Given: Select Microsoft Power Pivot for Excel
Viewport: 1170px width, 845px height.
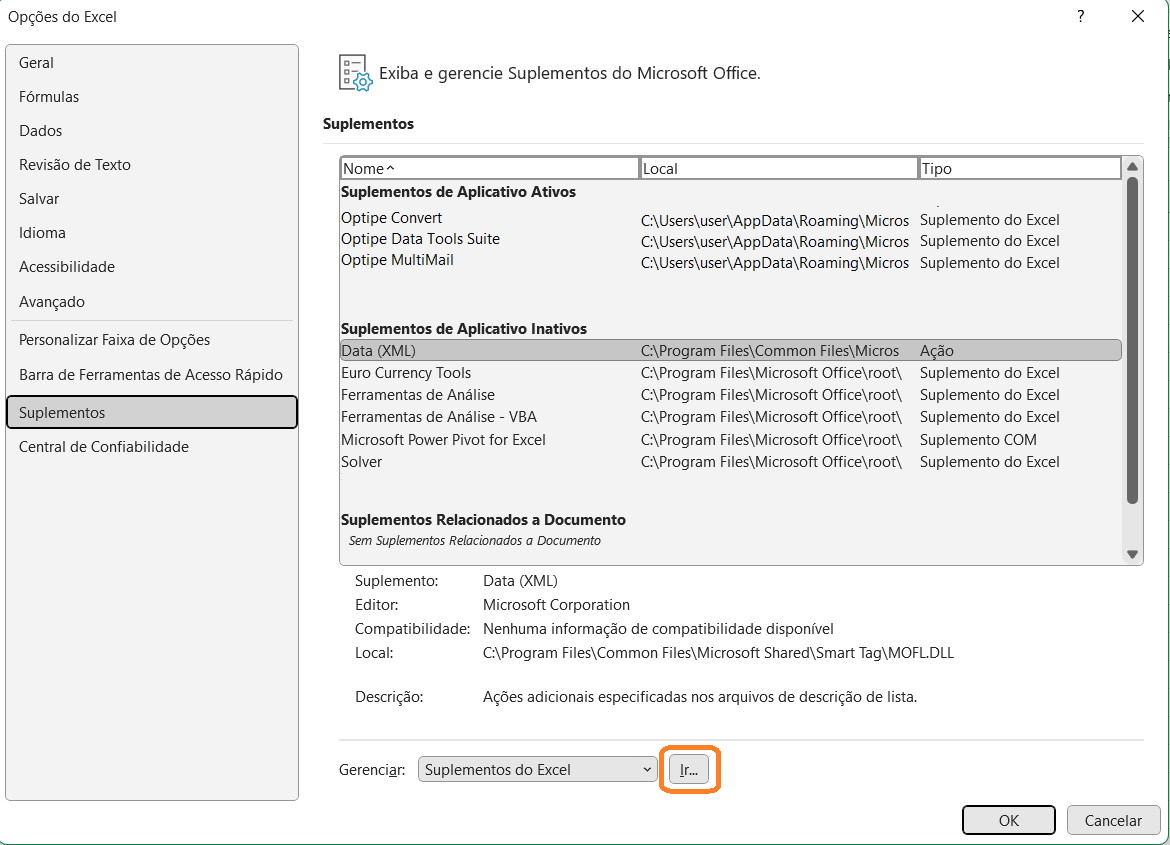Looking at the screenshot, I should 731,440.
